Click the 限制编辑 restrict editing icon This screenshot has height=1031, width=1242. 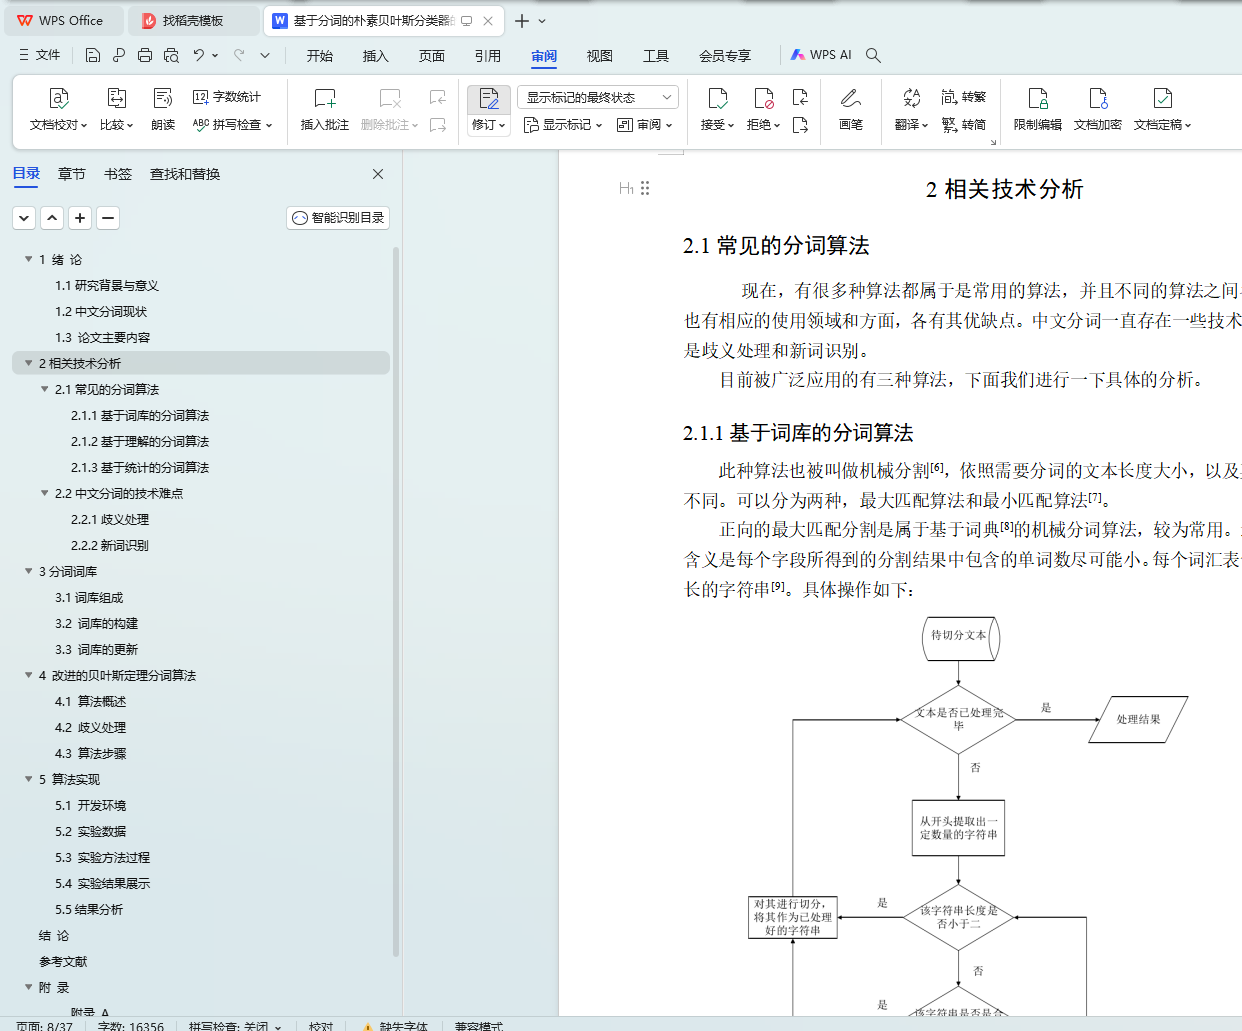click(x=1038, y=98)
